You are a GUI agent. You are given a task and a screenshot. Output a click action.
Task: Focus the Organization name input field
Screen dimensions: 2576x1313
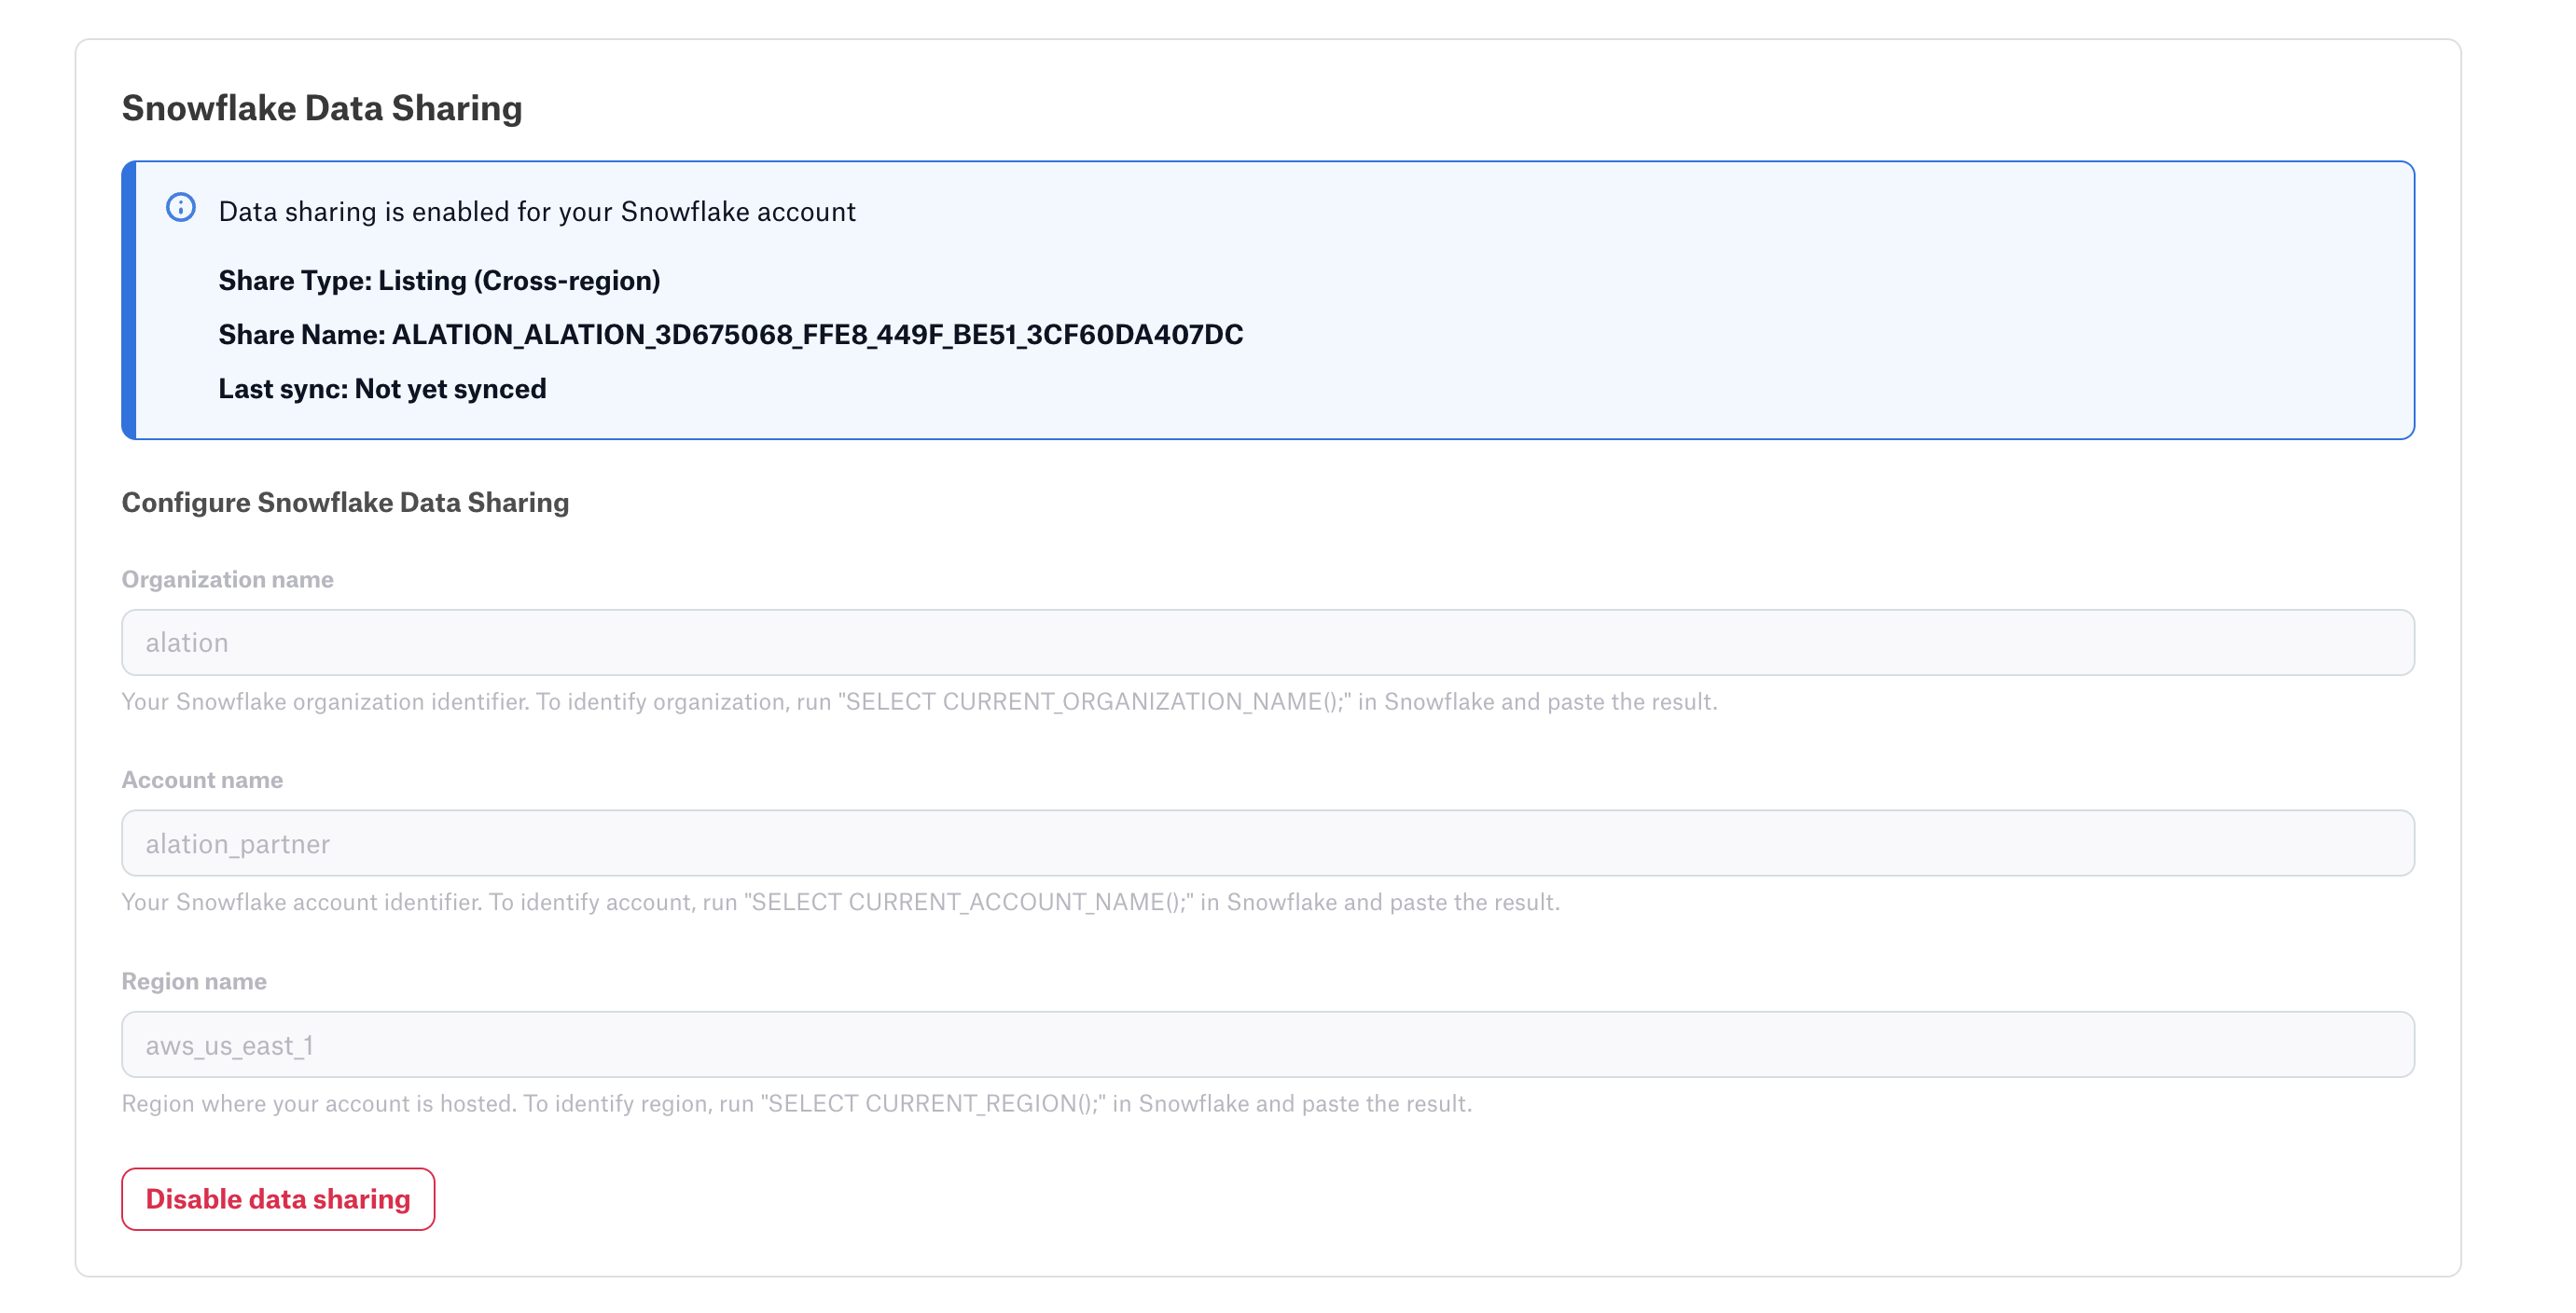click(x=1268, y=642)
